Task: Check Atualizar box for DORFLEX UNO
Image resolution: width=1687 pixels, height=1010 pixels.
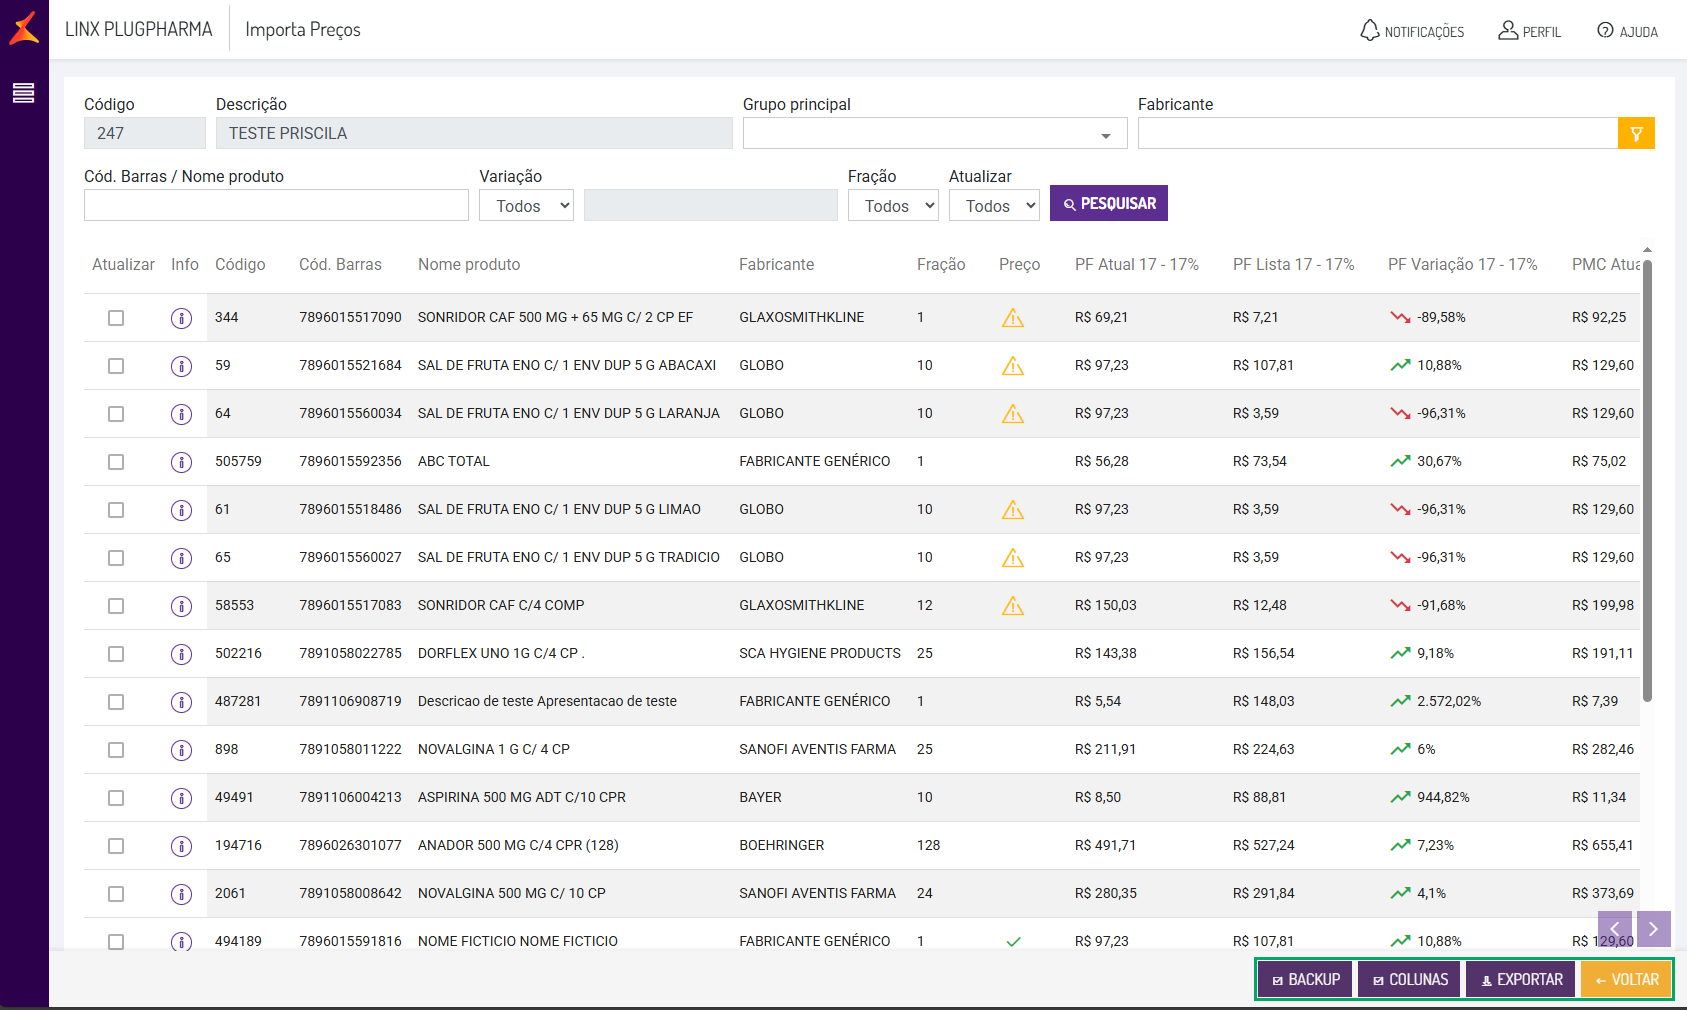Action: pos(116,654)
